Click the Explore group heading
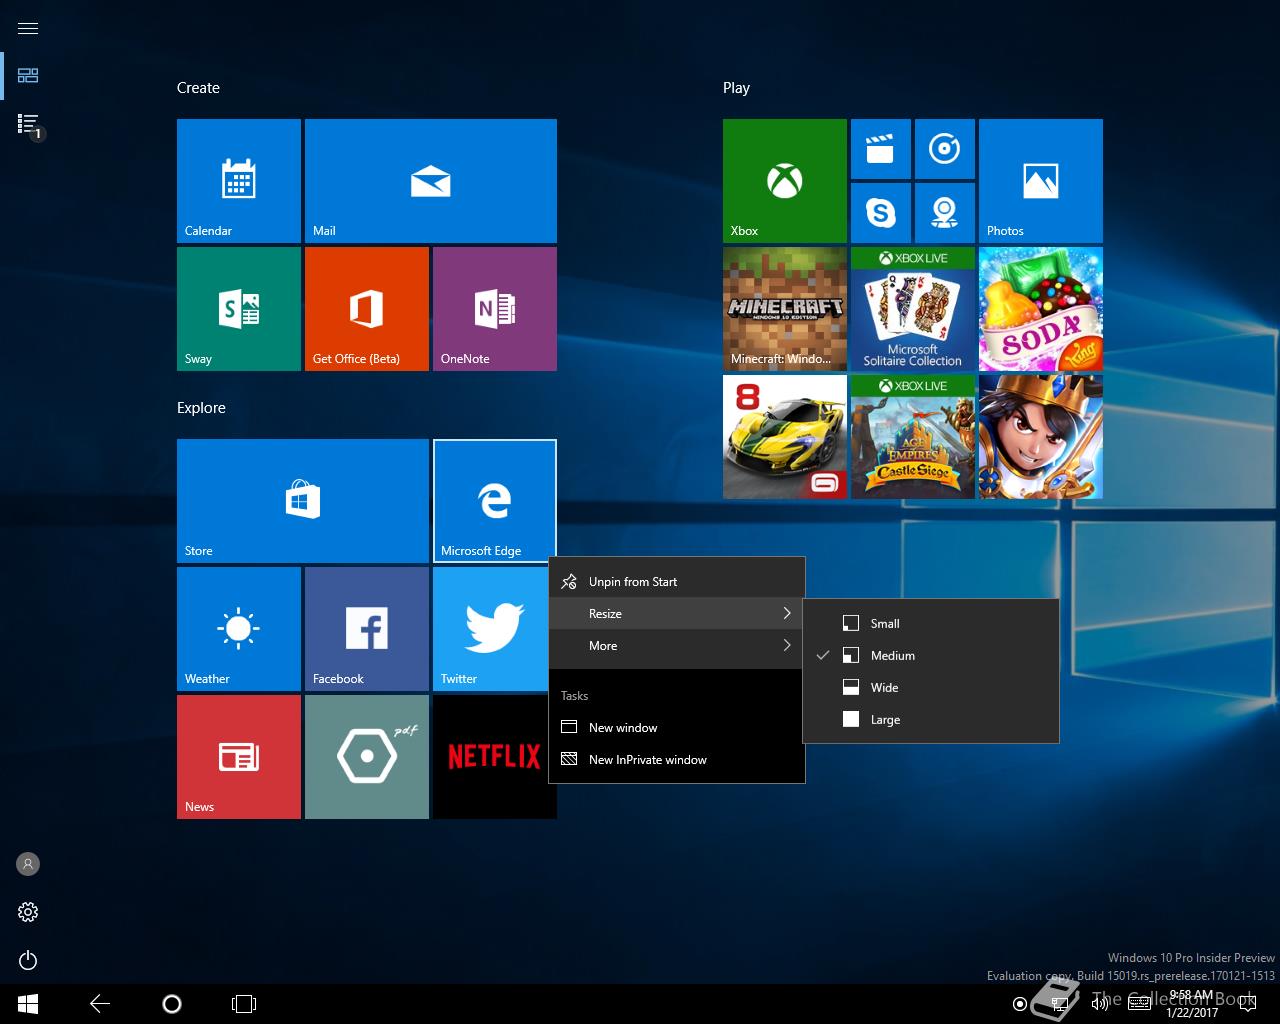 pyautogui.click(x=201, y=408)
